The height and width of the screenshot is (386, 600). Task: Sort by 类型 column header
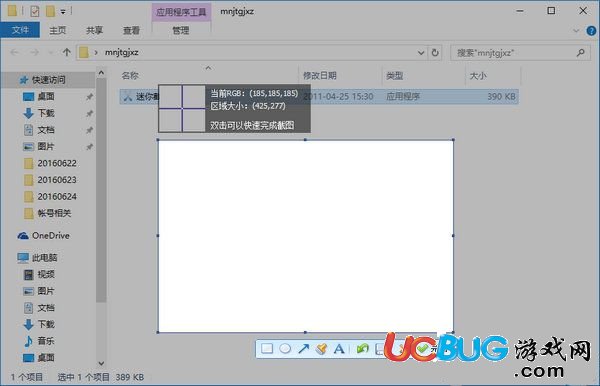395,76
